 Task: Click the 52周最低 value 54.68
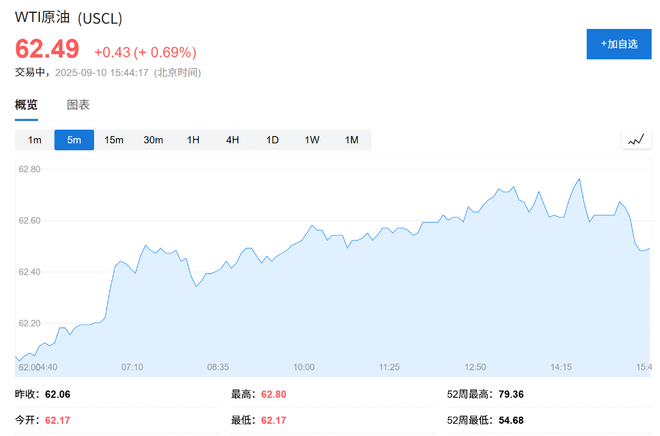pos(510,419)
